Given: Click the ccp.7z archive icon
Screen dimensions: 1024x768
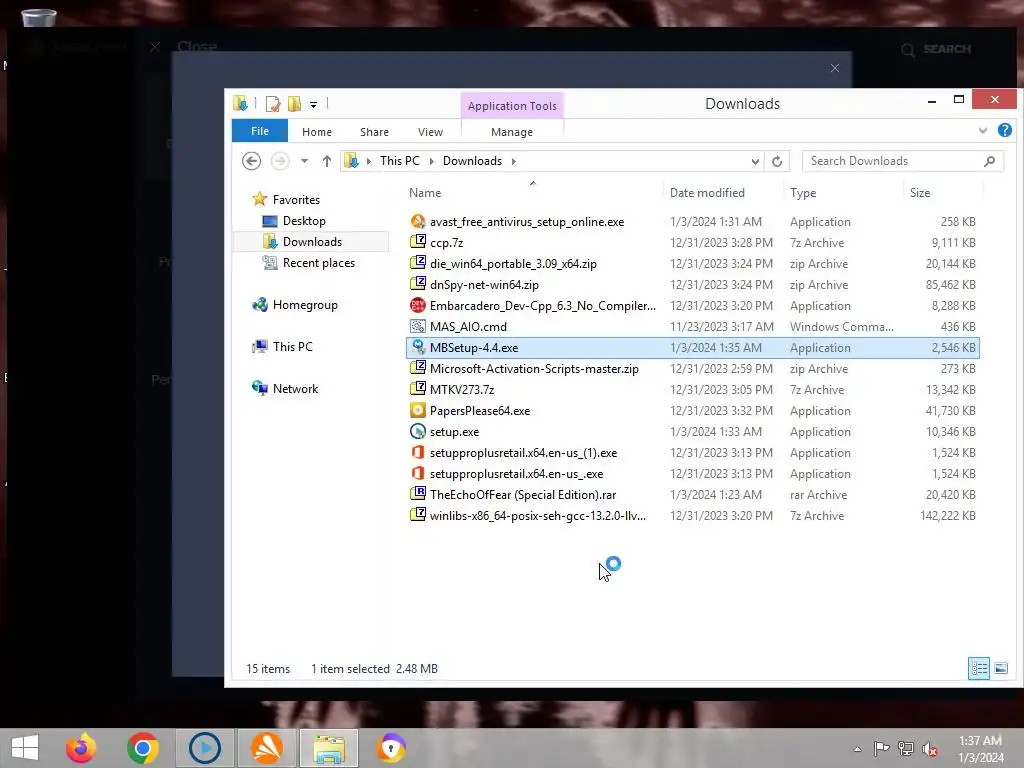Looking at the screenshot, I should [417, 242].
